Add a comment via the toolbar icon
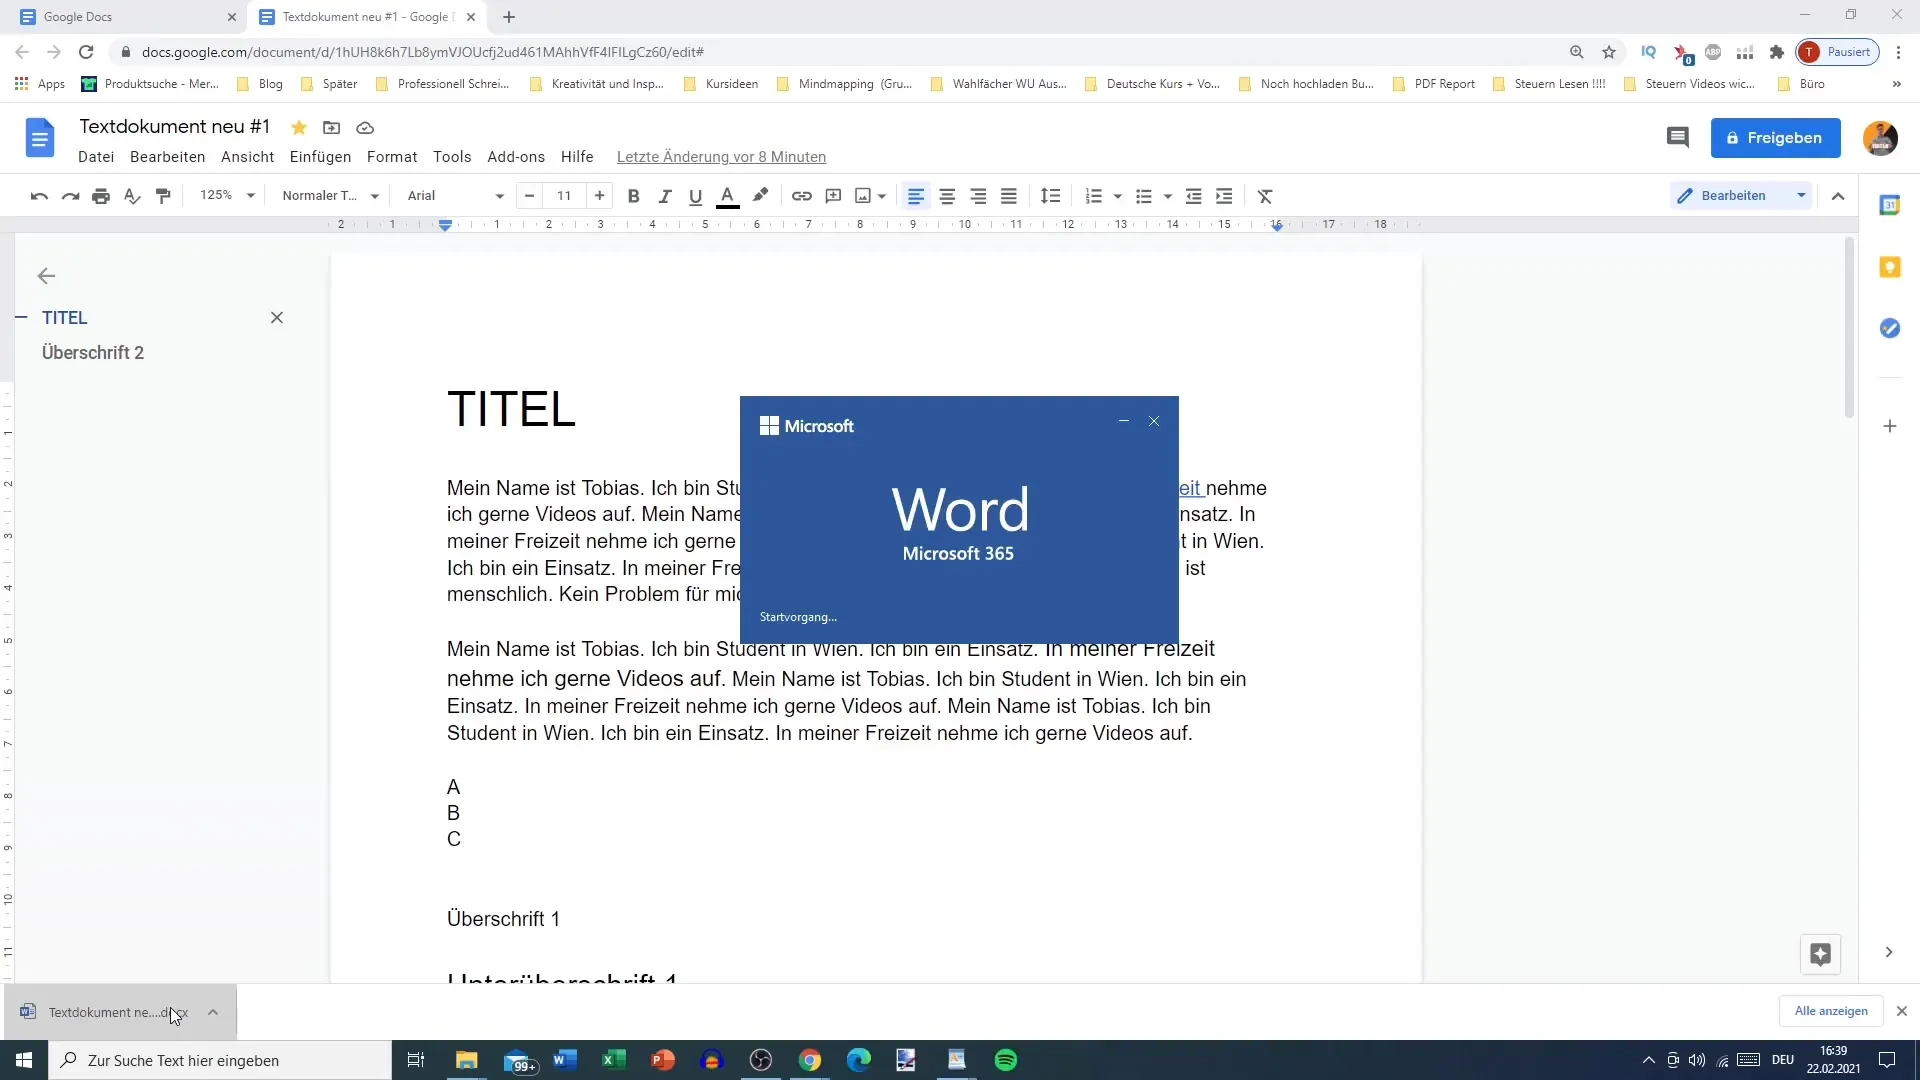The image size is (1920, 1080). pyautogui.click(x=833, y=196)
